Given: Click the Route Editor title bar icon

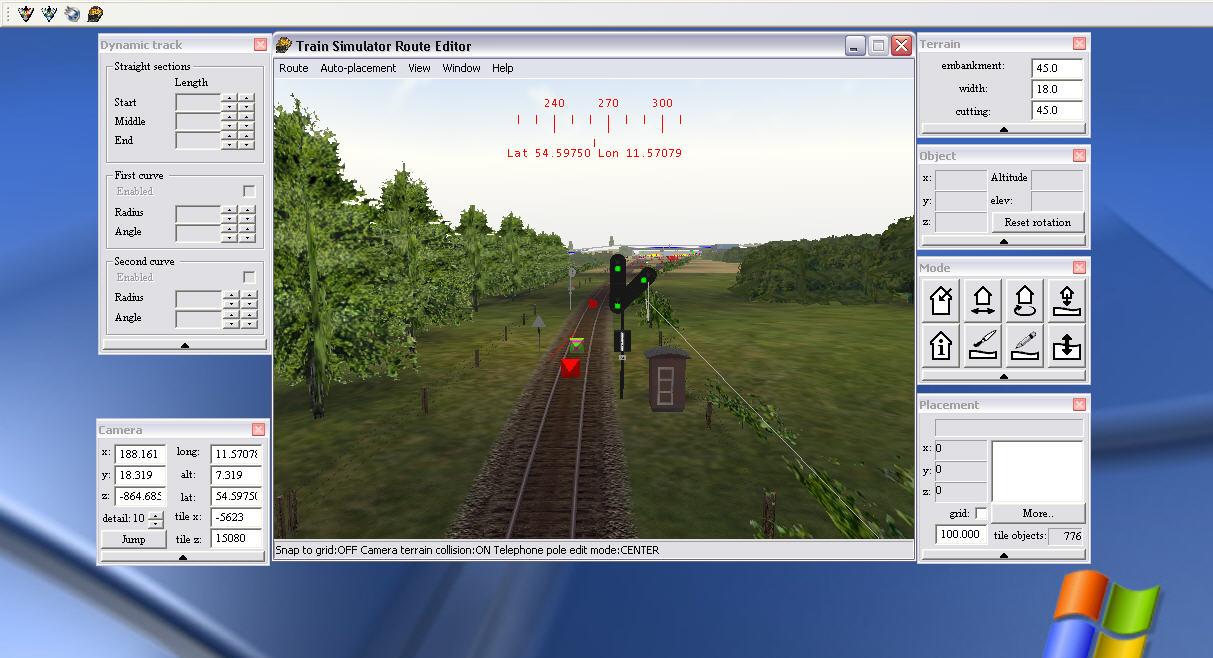Looking at the screenshot, I should point(284,45).
